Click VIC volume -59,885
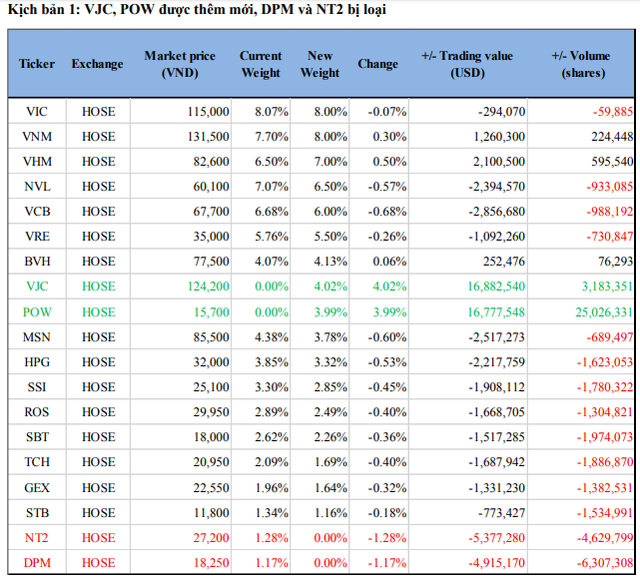The image size is (640, 581). 613,111
